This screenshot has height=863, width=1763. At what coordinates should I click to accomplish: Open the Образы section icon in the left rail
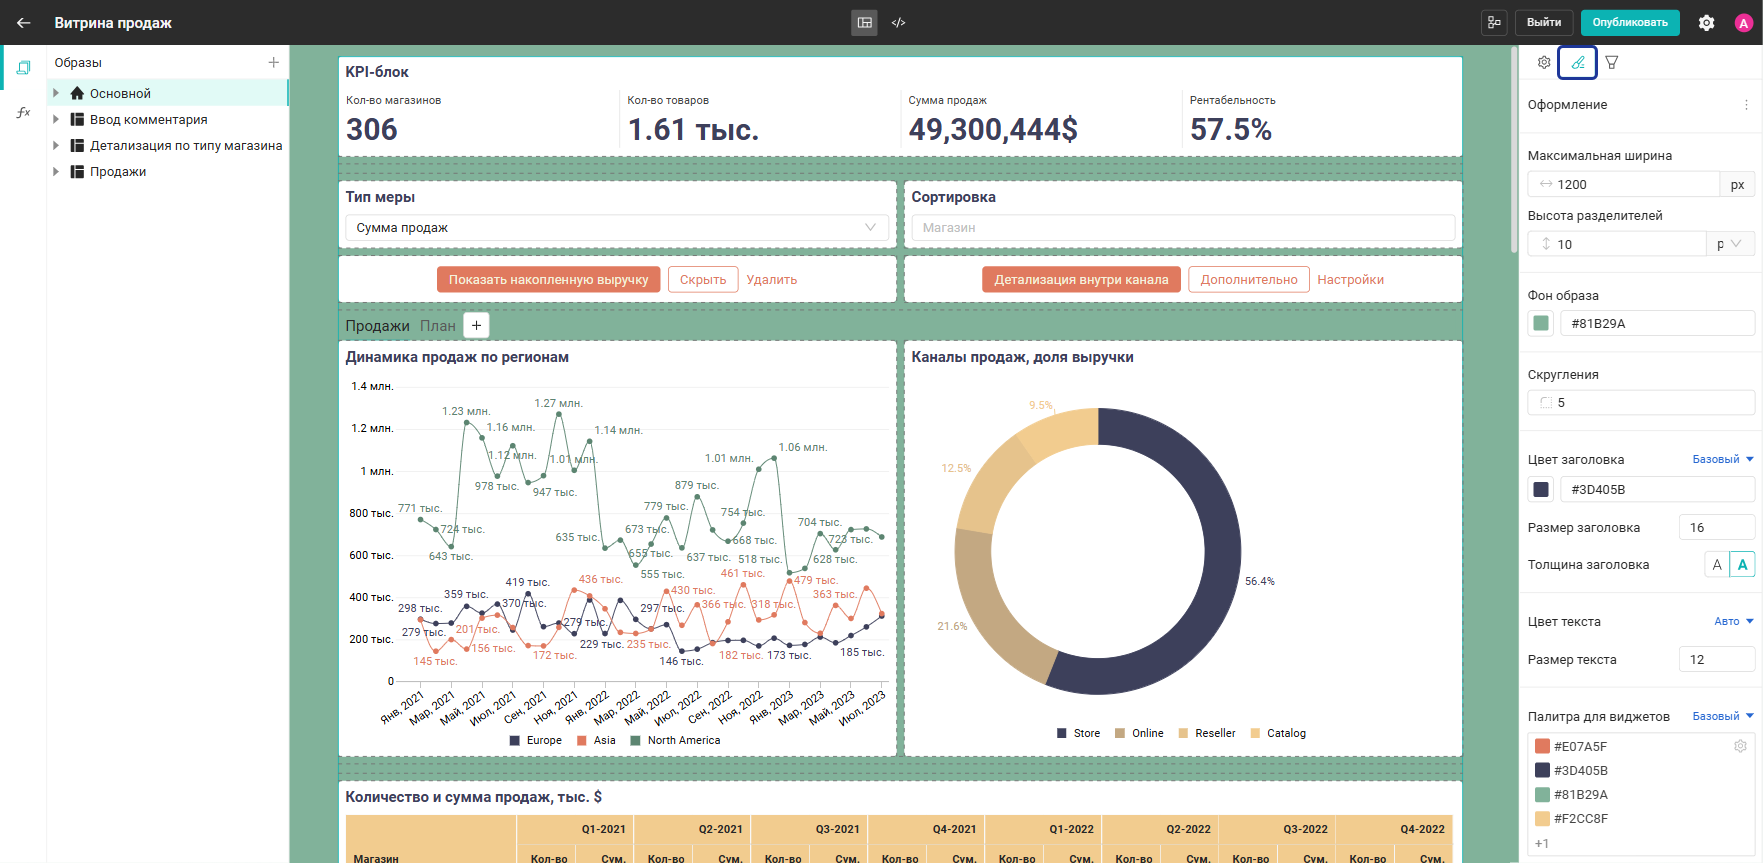[x=24, y=67]
